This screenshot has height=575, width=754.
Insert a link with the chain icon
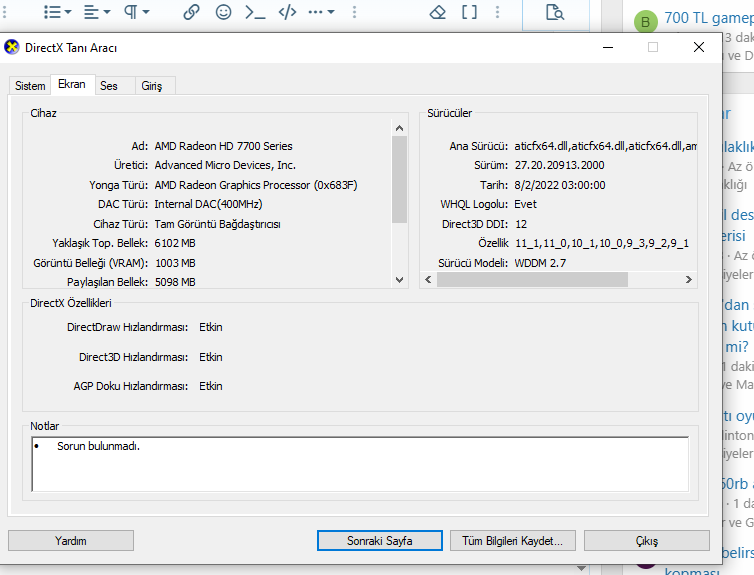(191, 12)
